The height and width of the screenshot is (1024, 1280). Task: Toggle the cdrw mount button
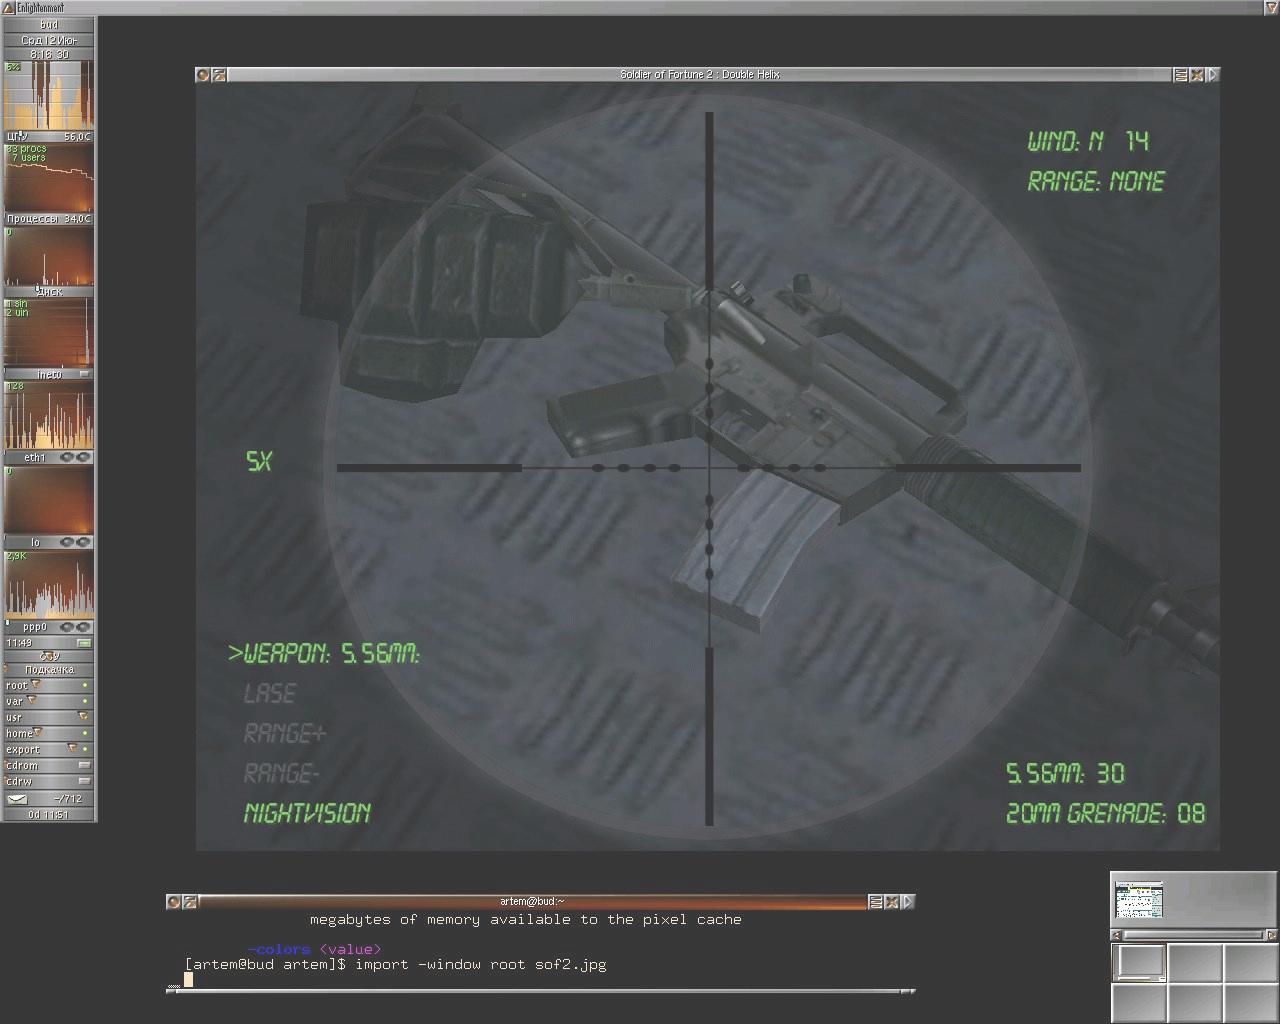84,781
